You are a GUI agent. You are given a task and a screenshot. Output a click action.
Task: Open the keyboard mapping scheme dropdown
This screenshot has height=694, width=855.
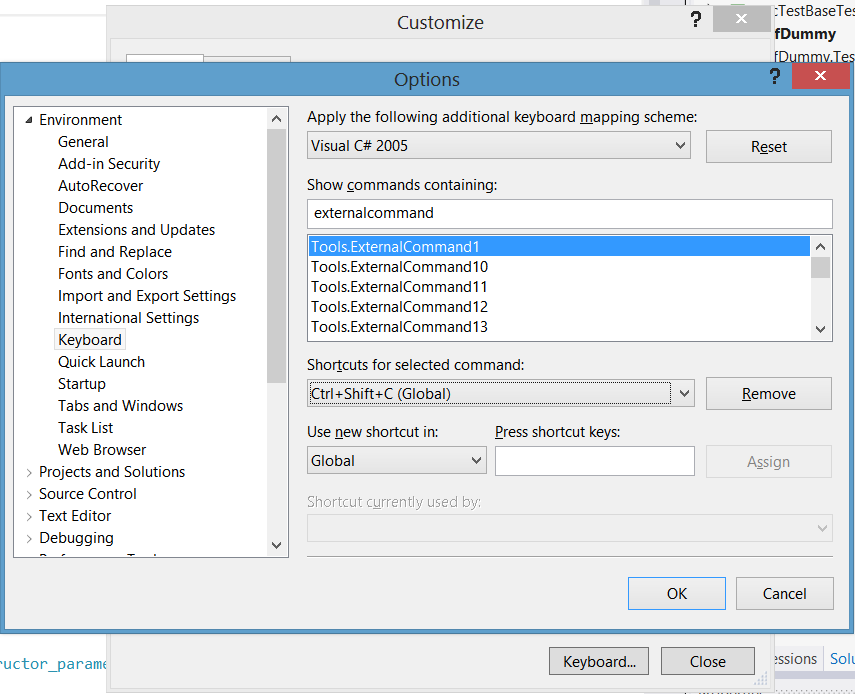click(x=680, y=146)
